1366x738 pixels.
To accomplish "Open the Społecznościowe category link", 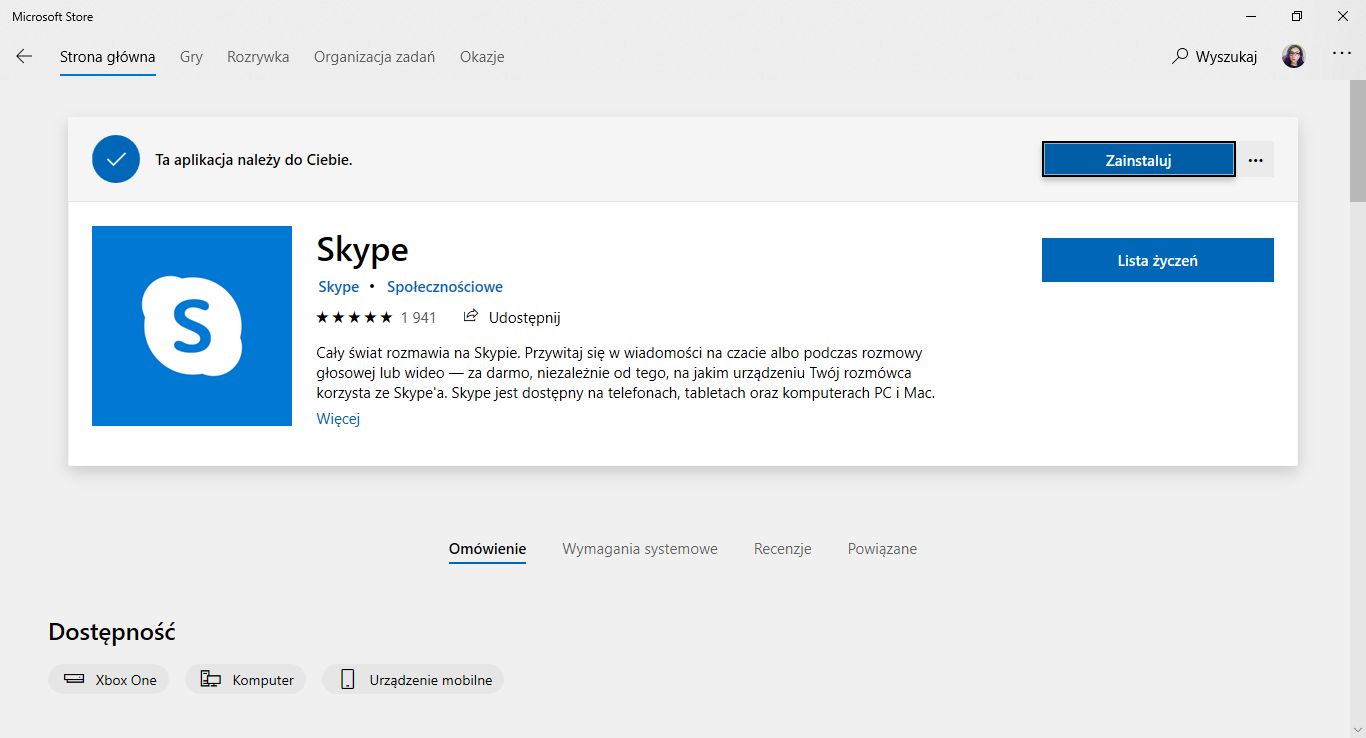I will click(445, 287).
